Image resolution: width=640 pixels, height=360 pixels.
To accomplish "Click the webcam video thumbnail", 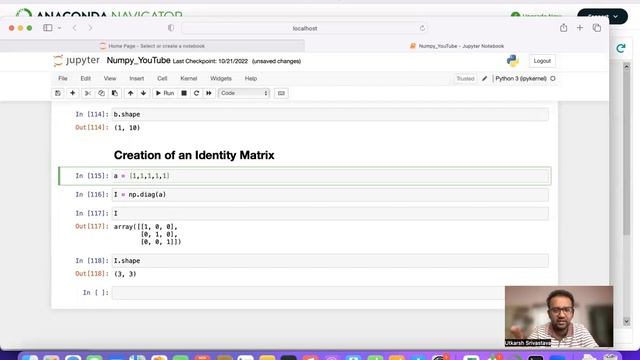I will pyautogui.click(x=559, y=316).
